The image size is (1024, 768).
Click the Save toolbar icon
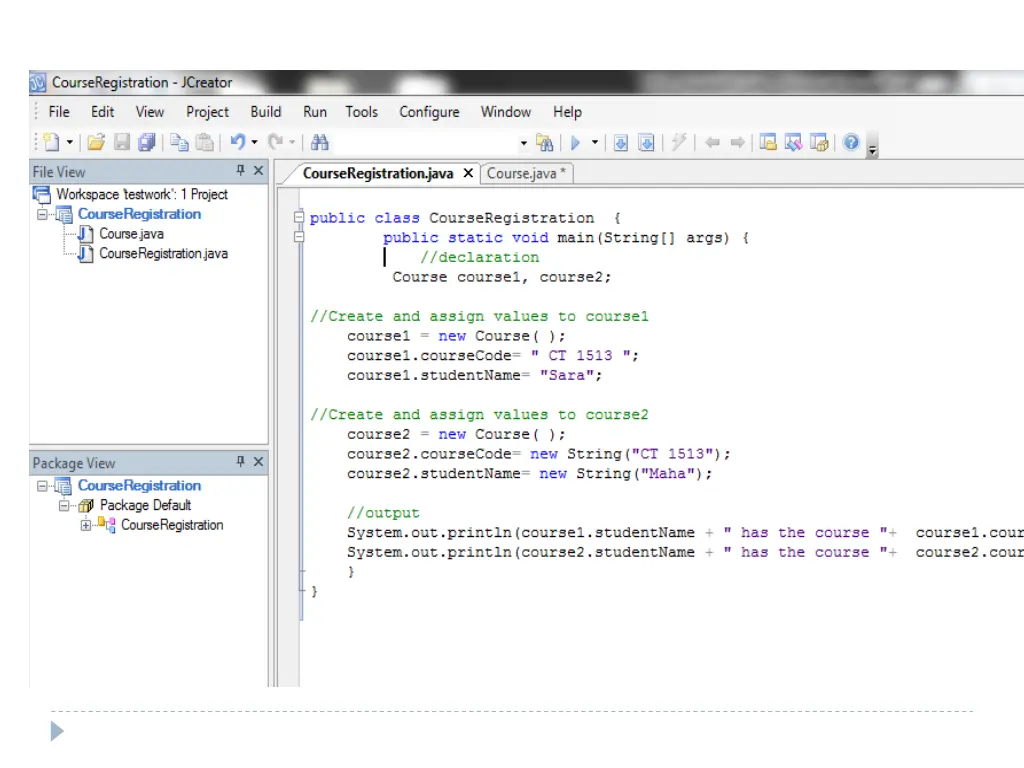tap(121, 142)
